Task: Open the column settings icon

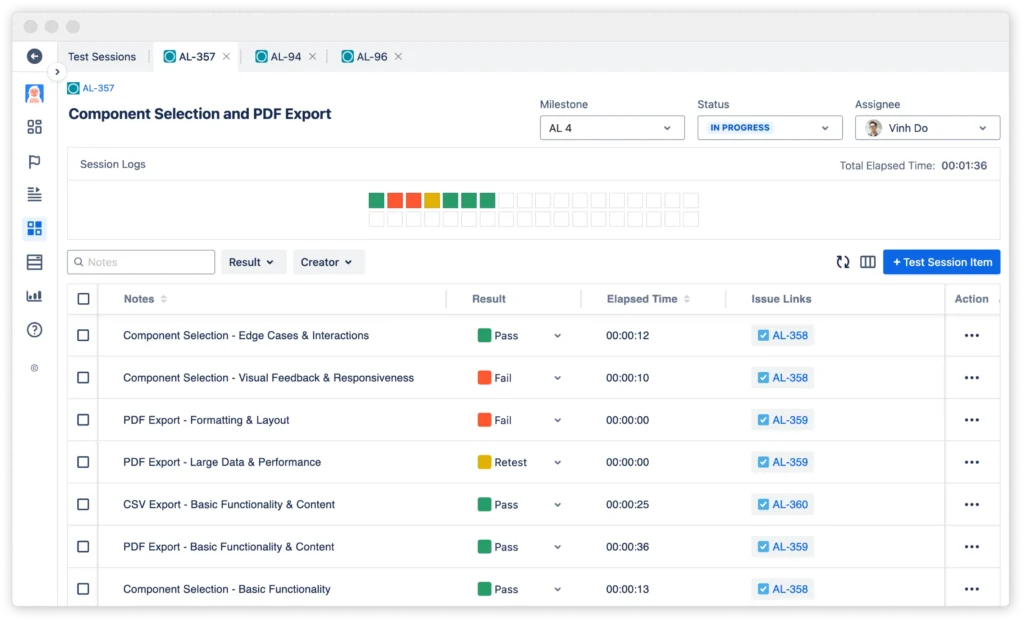Action: coord(867,262)
